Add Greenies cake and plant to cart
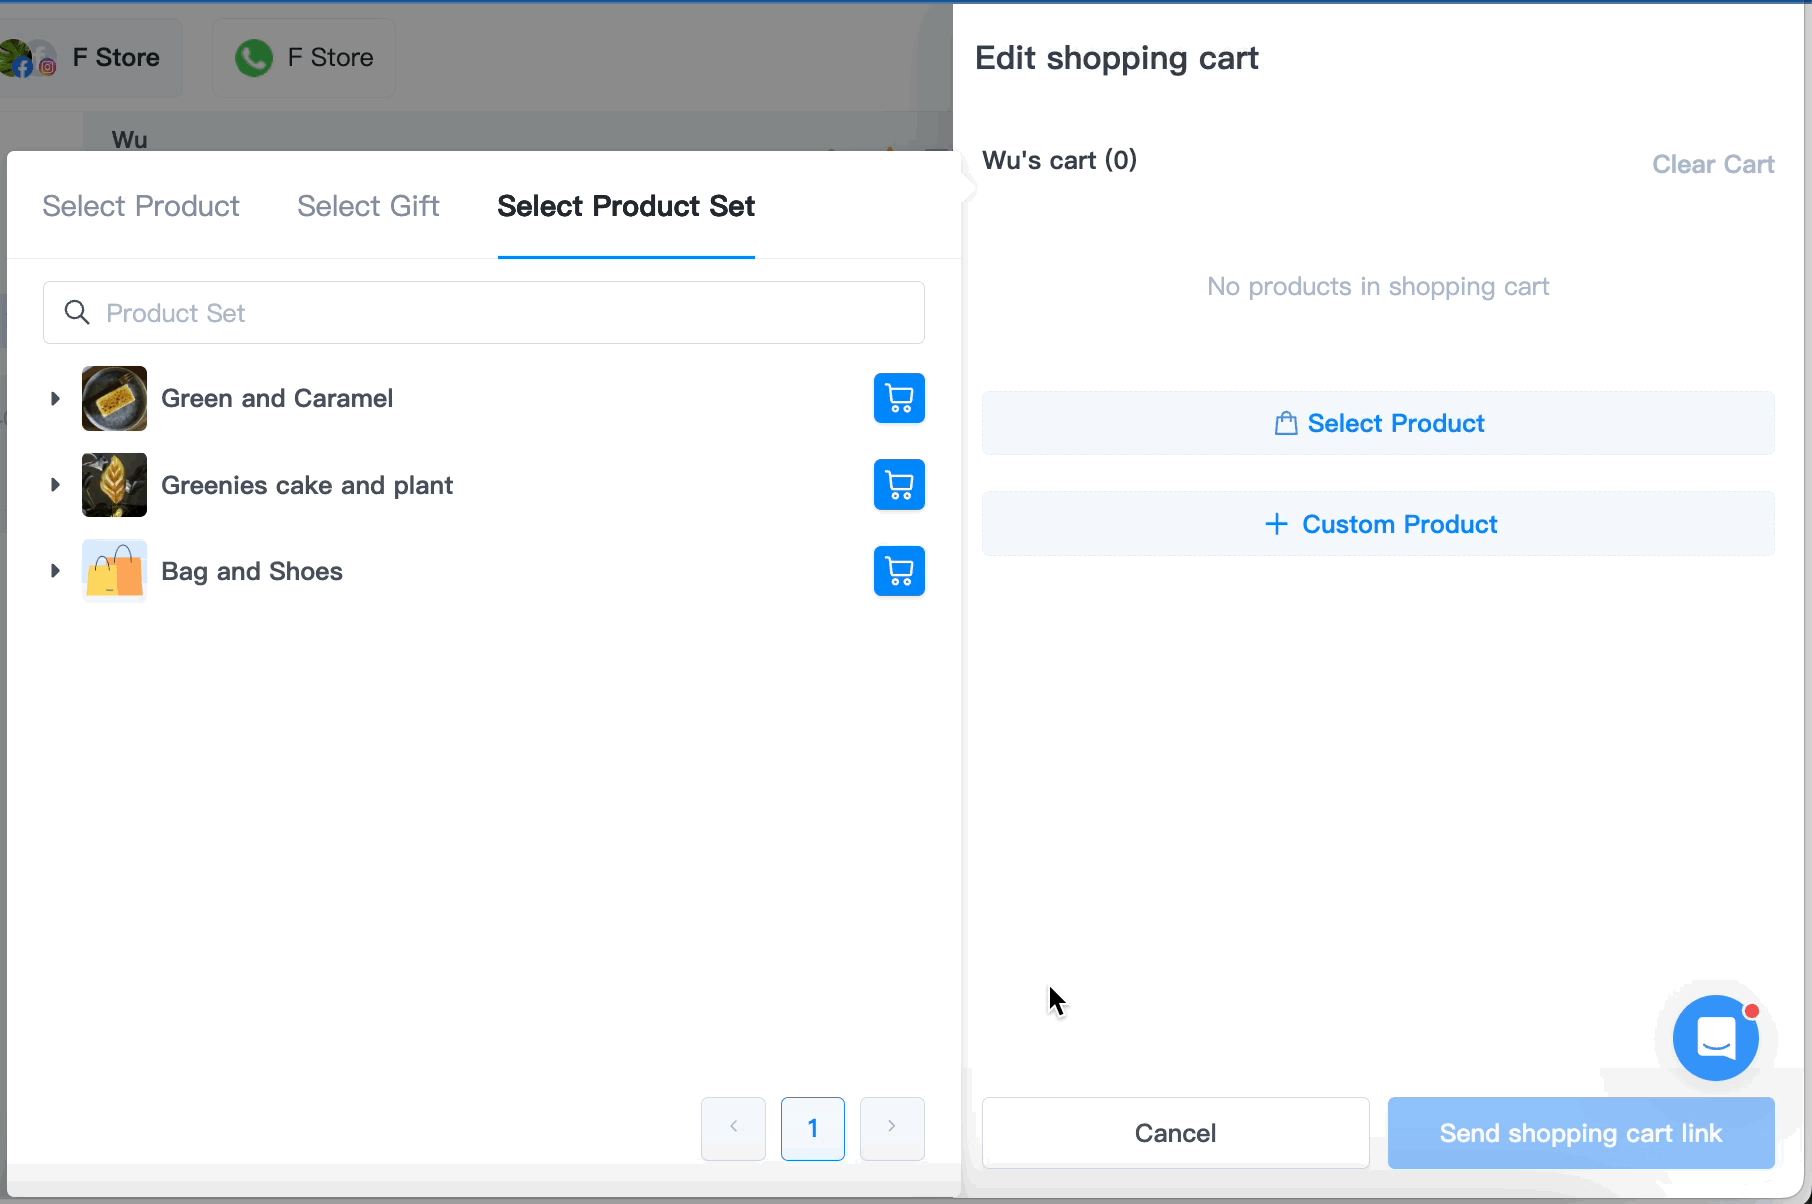The image size is (1812, 1204). click(899, 485)
